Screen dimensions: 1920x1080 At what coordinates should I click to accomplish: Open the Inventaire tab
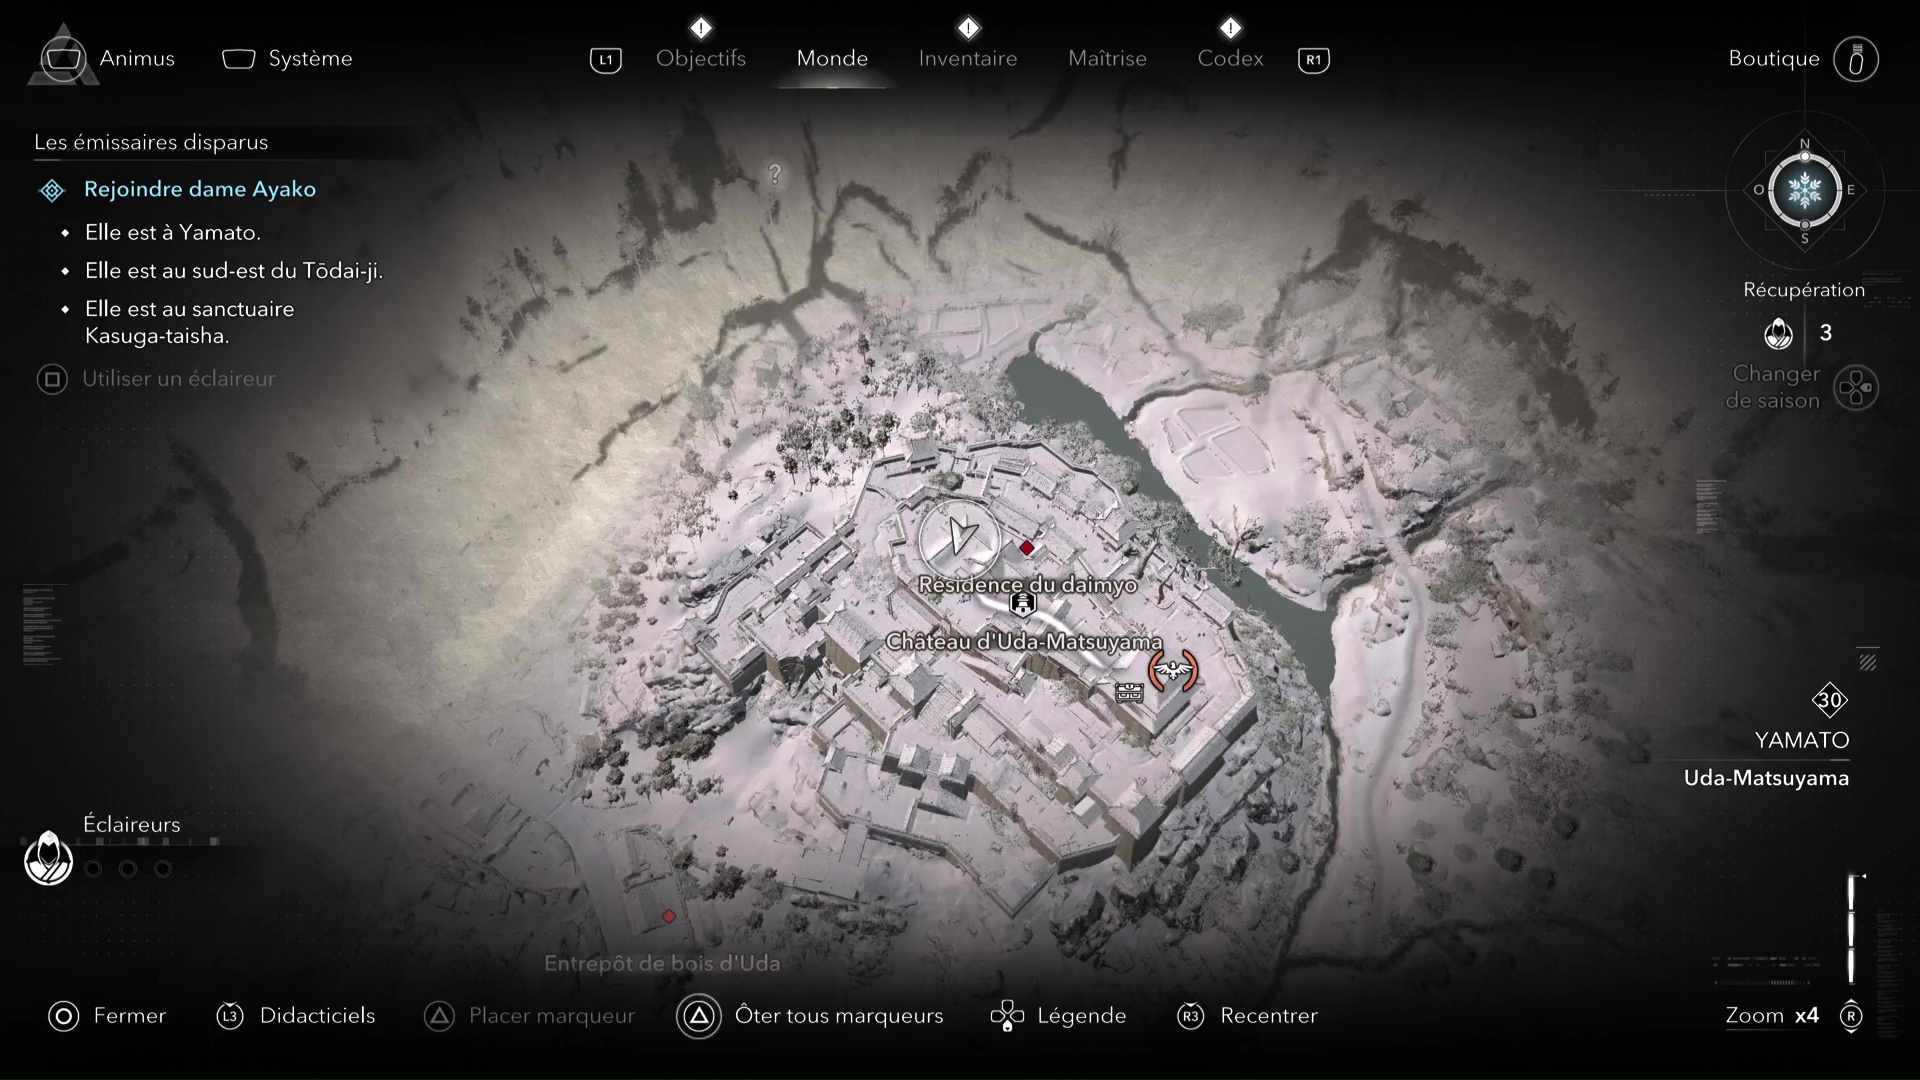[968, 59]
